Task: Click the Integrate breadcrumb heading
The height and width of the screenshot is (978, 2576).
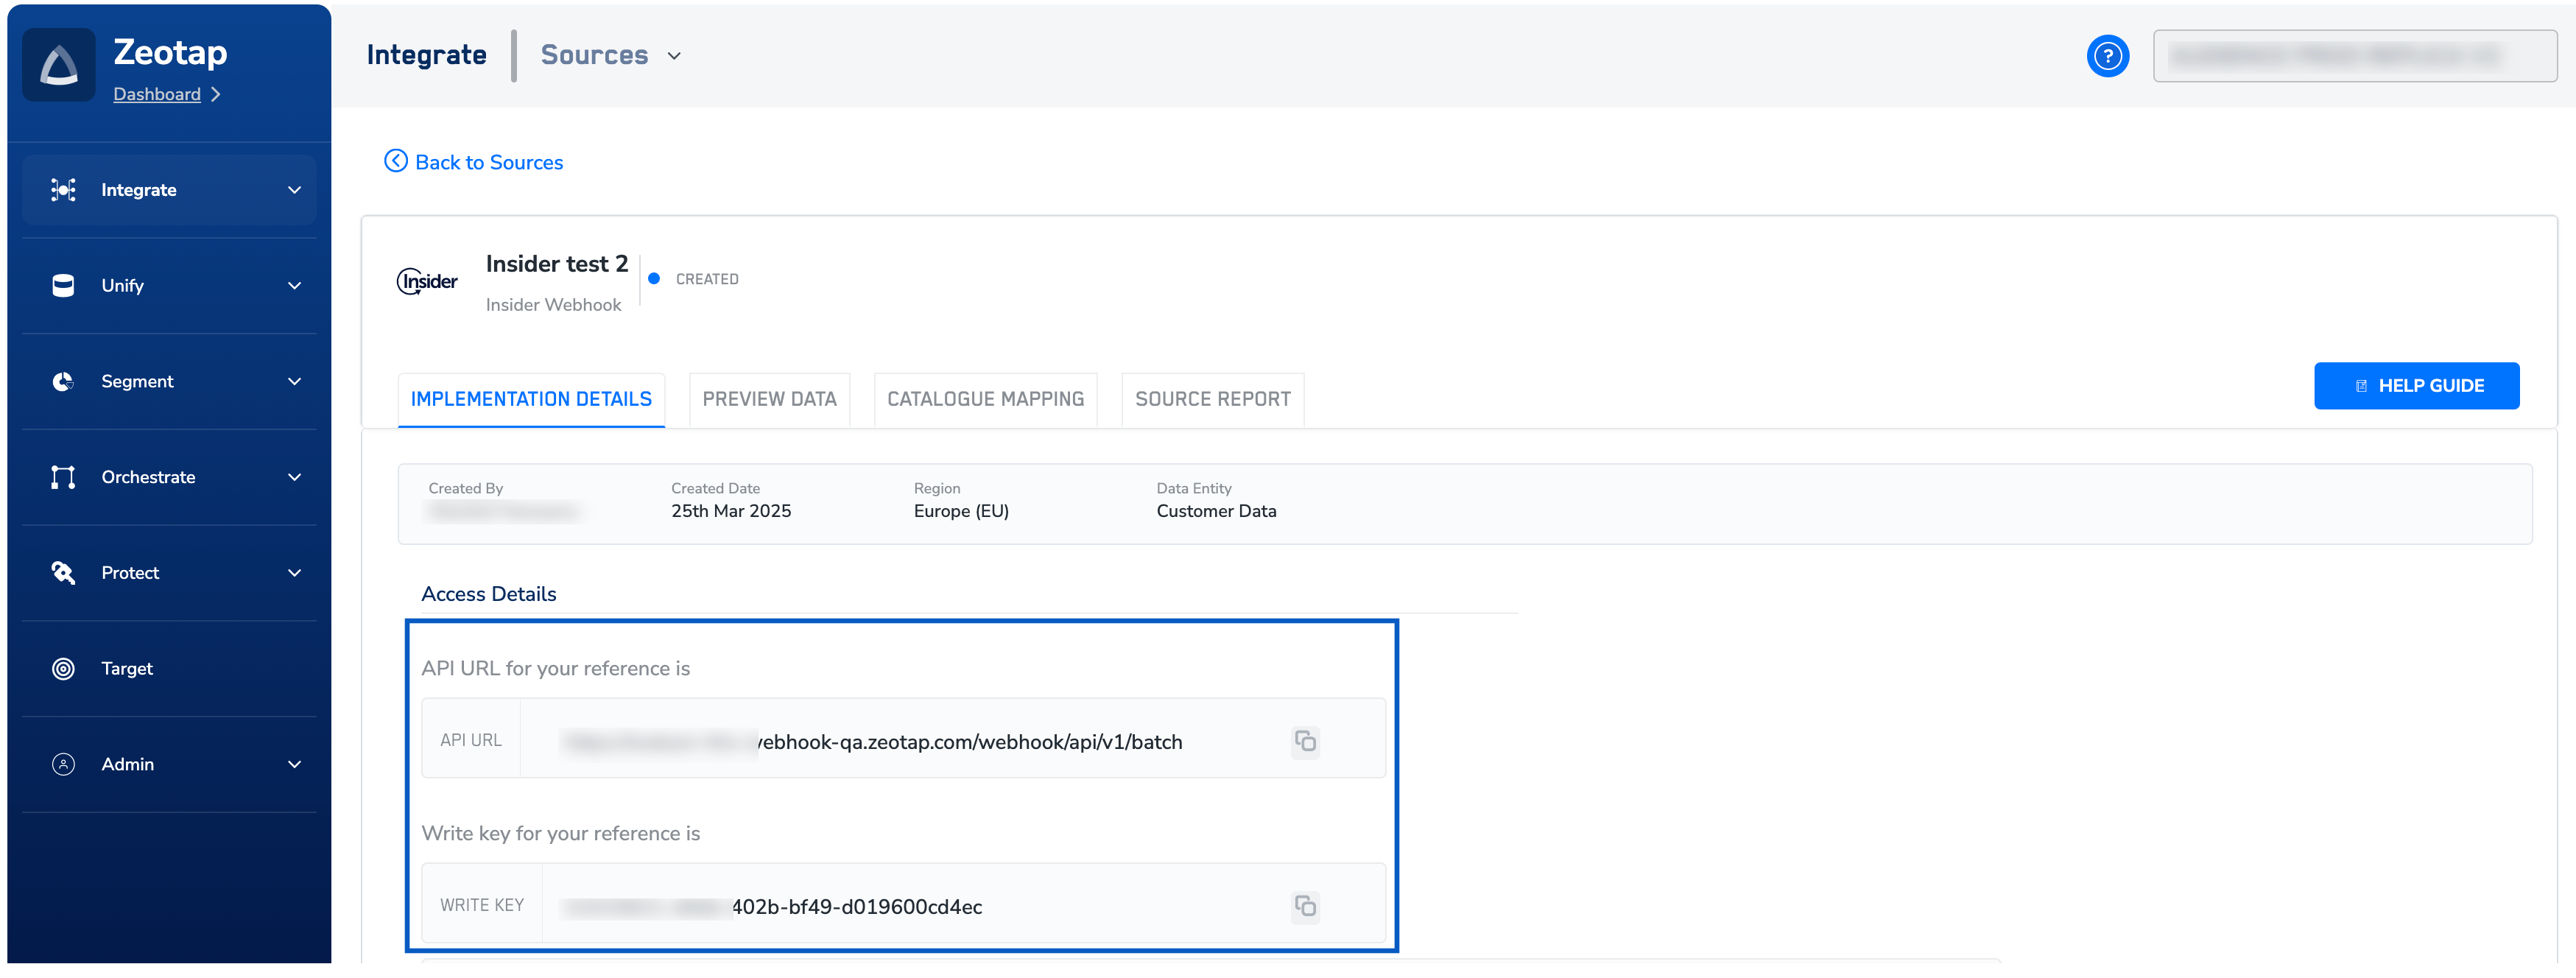Action: point(427,55)
